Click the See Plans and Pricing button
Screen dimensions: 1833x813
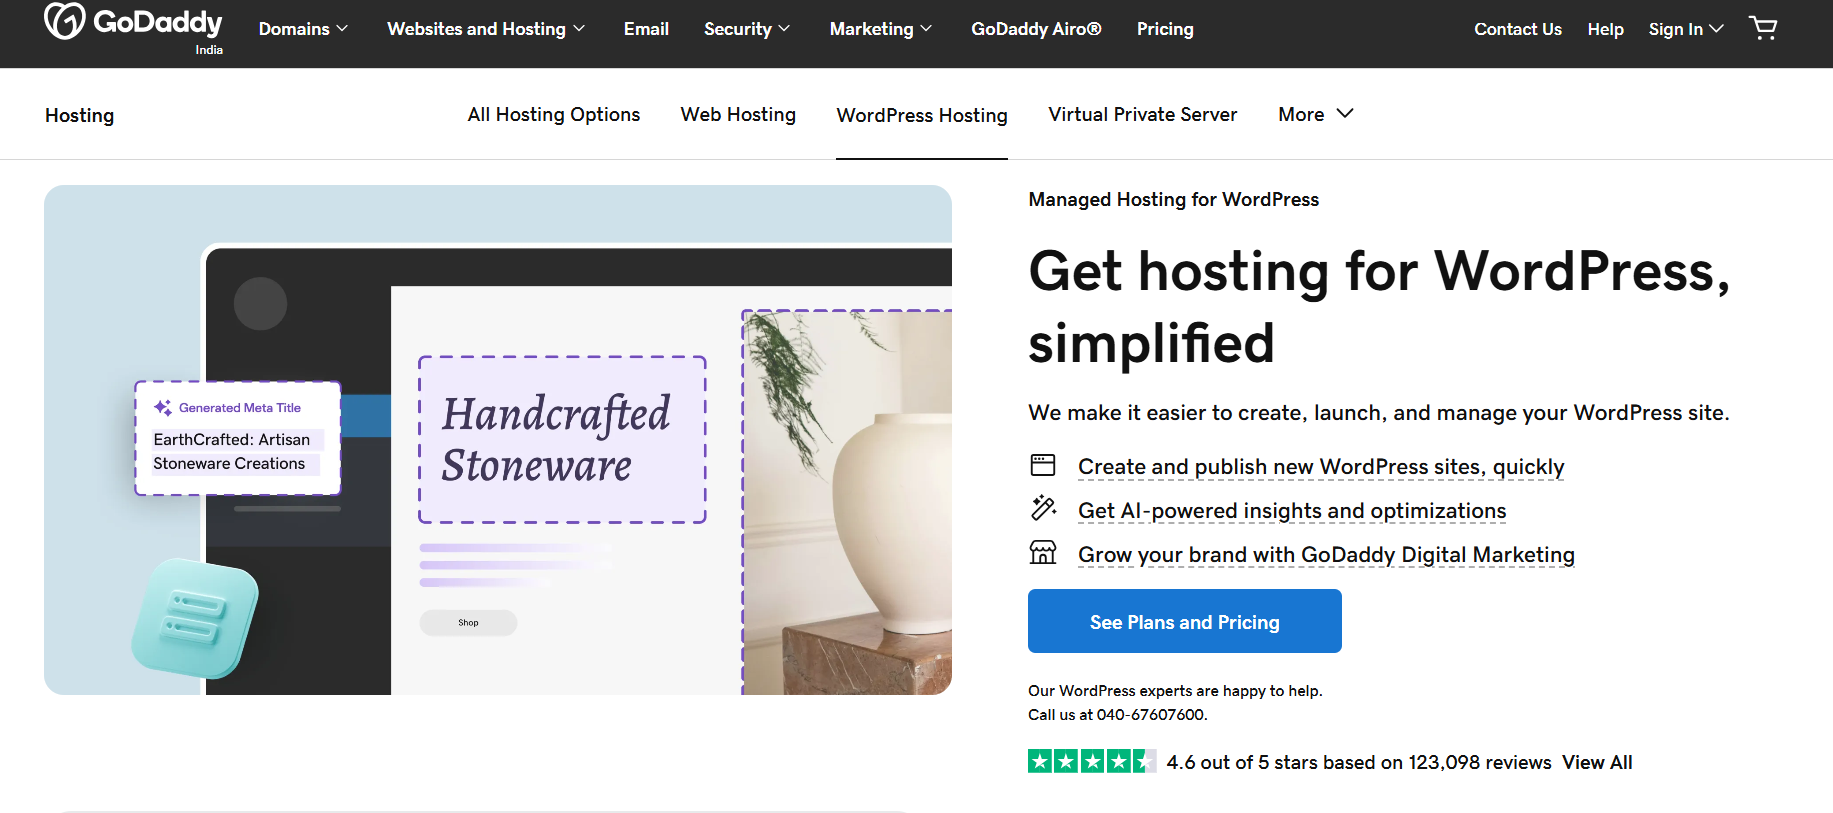(x=1185, y=621)
